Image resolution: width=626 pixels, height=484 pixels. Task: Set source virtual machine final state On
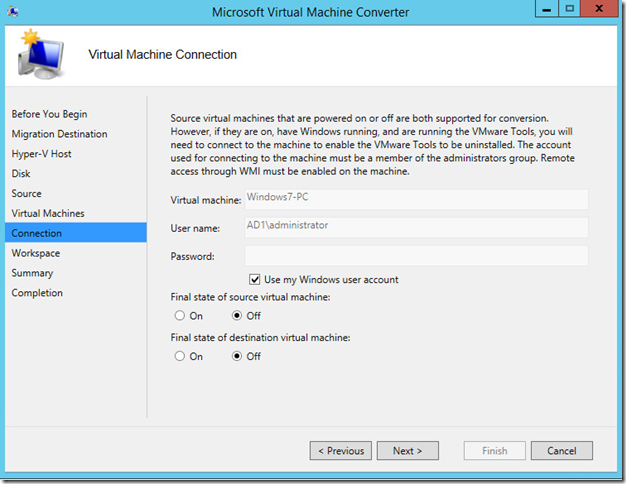pyautogui.click(x=180, y=315)
